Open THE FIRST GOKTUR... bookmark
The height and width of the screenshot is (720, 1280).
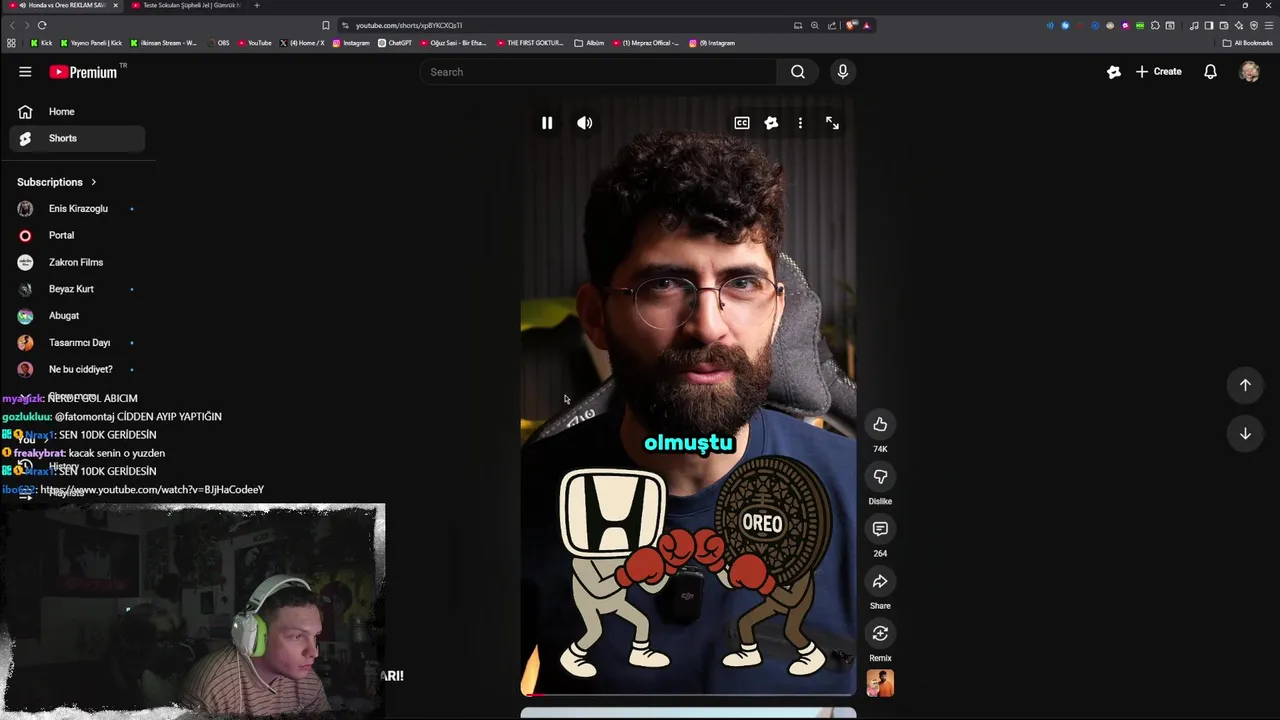click(530, 43)
